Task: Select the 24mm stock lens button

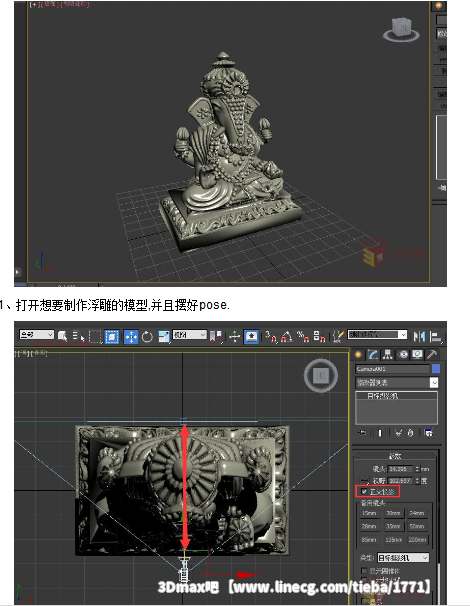Action: [x=417, y=513]
